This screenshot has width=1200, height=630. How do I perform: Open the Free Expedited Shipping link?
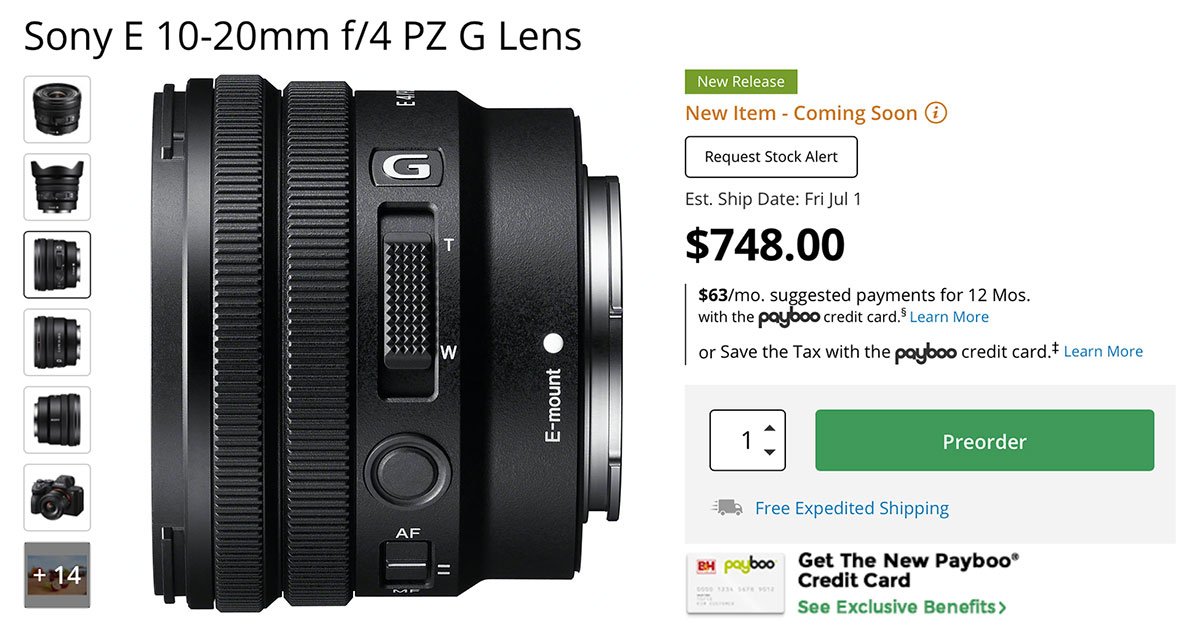852,508
